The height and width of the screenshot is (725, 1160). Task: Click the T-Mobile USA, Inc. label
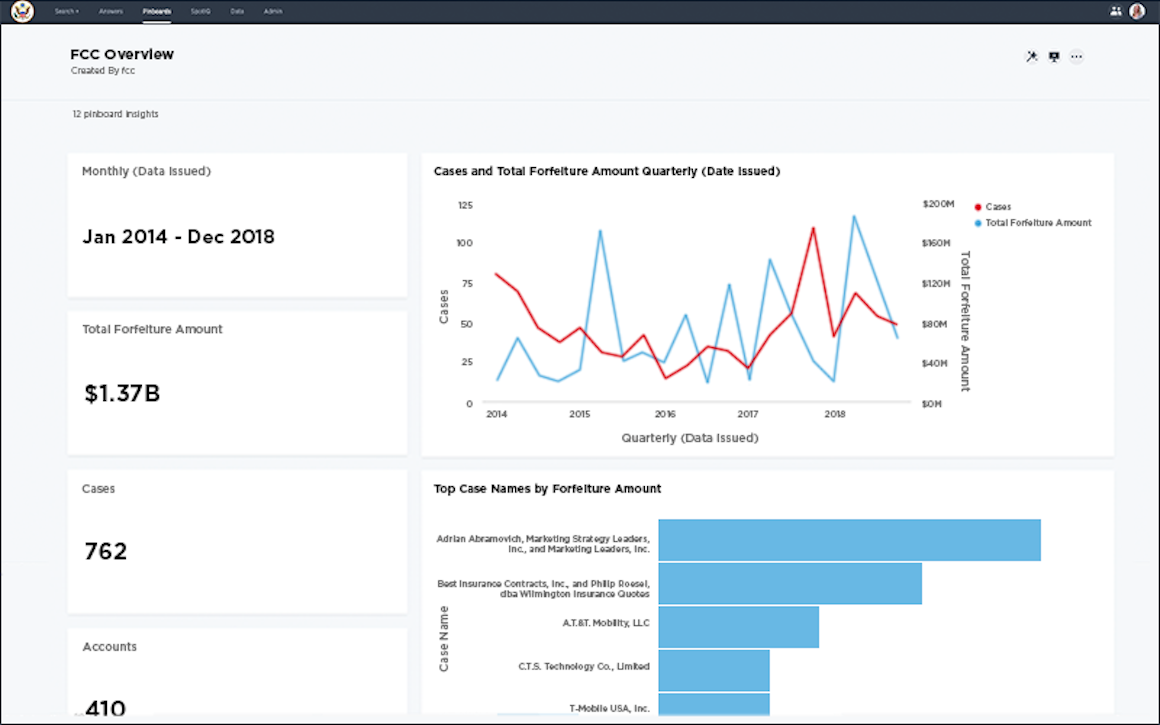tap(610, 709)
